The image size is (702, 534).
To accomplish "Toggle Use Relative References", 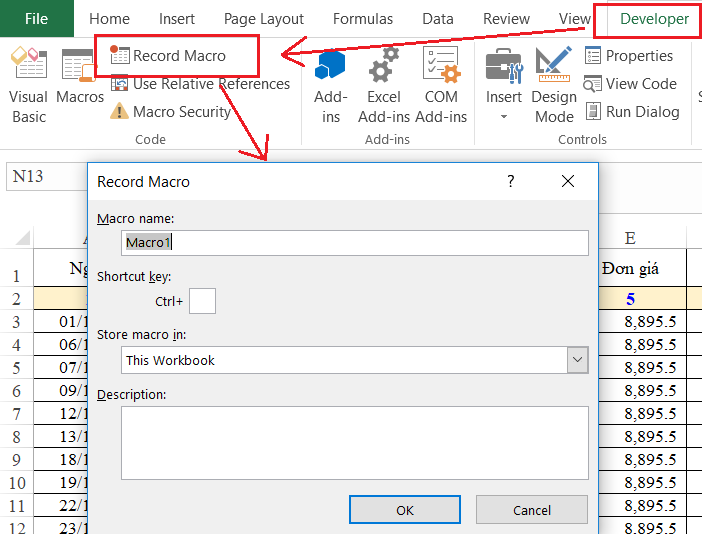I will pos(200,84).
